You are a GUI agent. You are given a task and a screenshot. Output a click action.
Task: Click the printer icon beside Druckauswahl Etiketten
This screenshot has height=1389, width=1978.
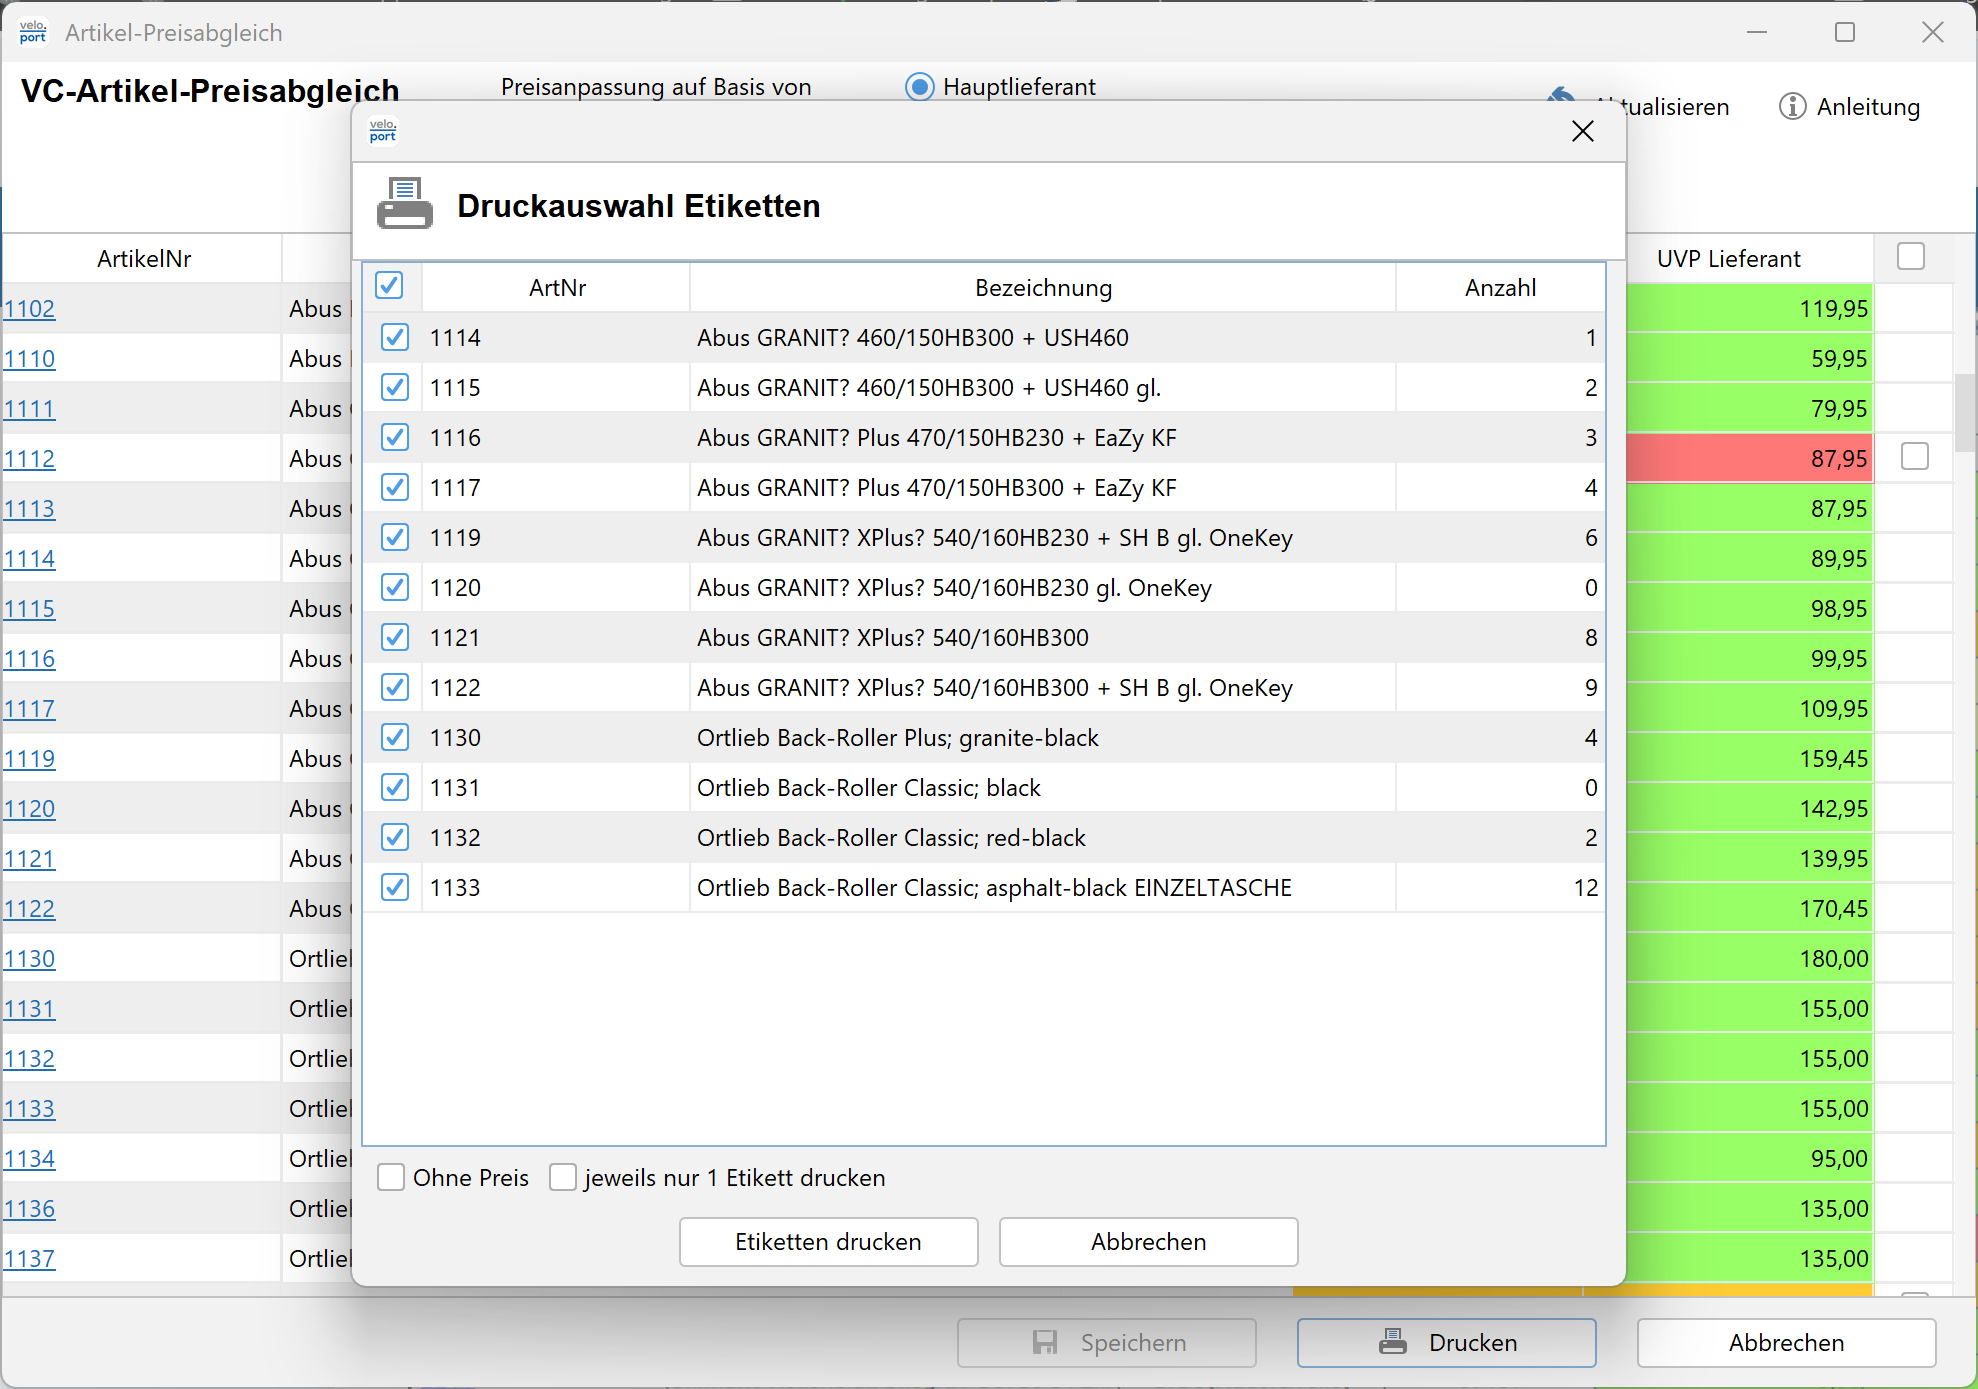pos(404,204)
